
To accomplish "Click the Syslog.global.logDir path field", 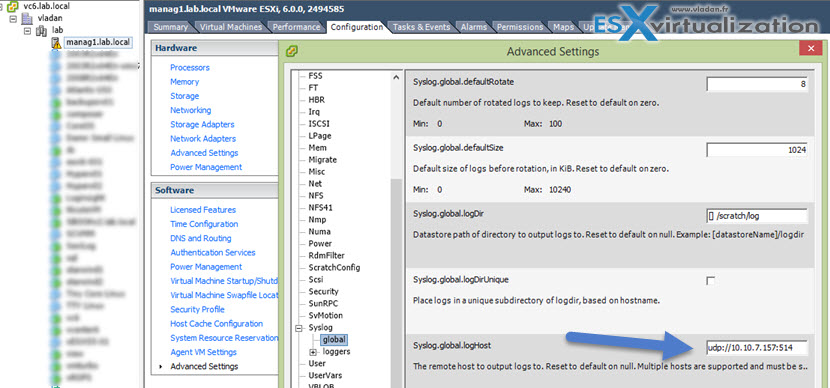I will pyautogui.click(x=757, y=216).
